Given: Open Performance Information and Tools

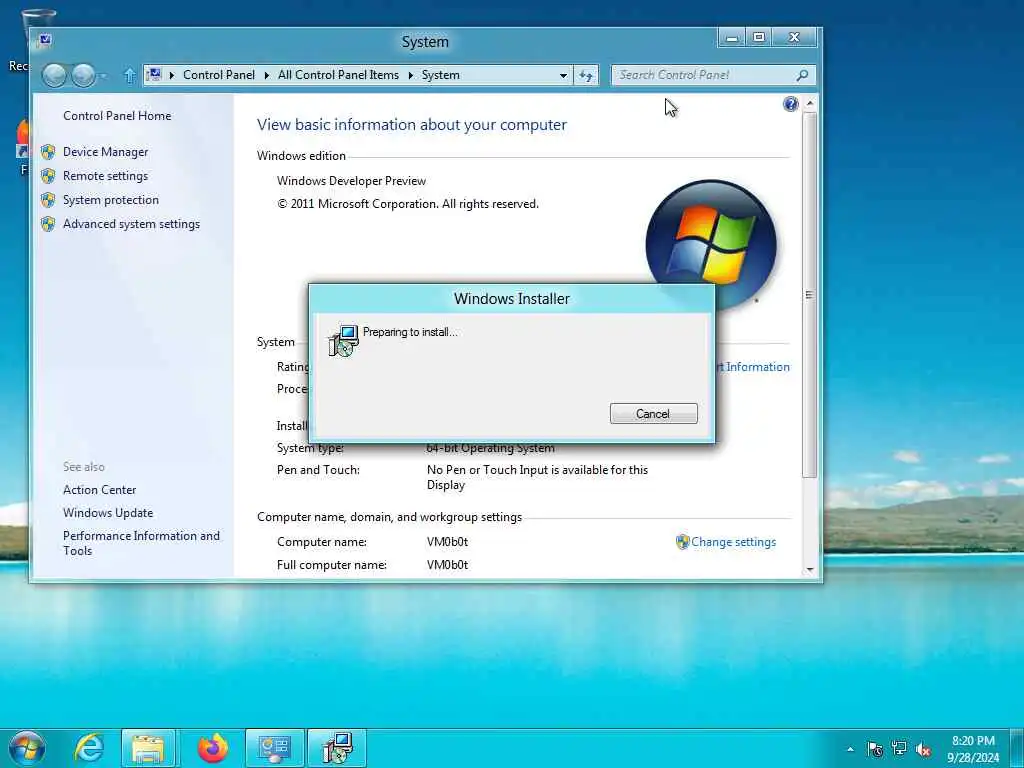Looking at the screenshot, I should (141, 543).
